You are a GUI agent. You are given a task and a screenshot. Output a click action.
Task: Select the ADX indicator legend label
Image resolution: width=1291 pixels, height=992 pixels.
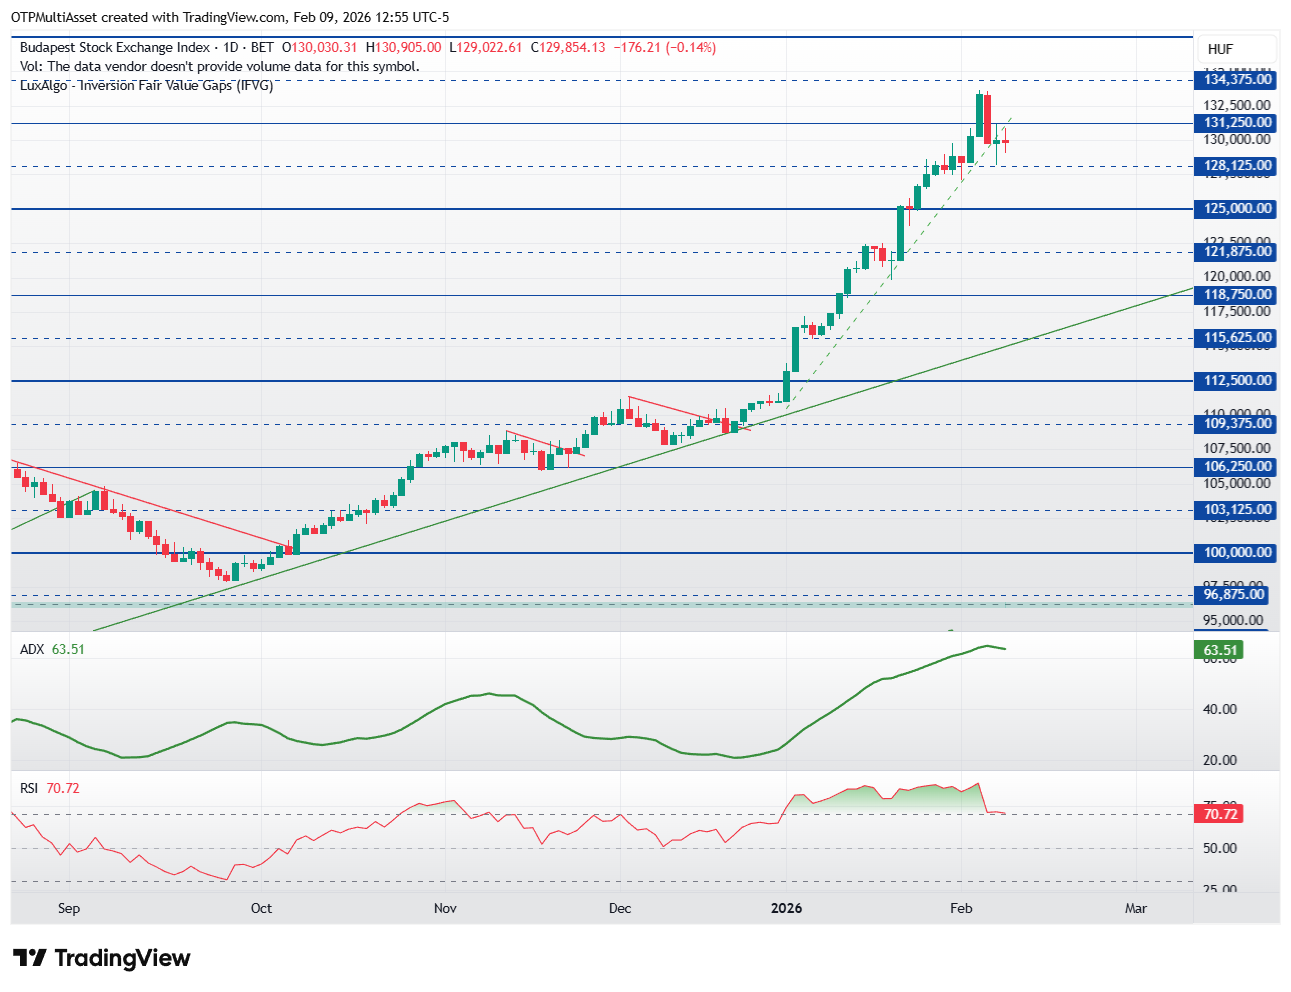pos(32,649)
